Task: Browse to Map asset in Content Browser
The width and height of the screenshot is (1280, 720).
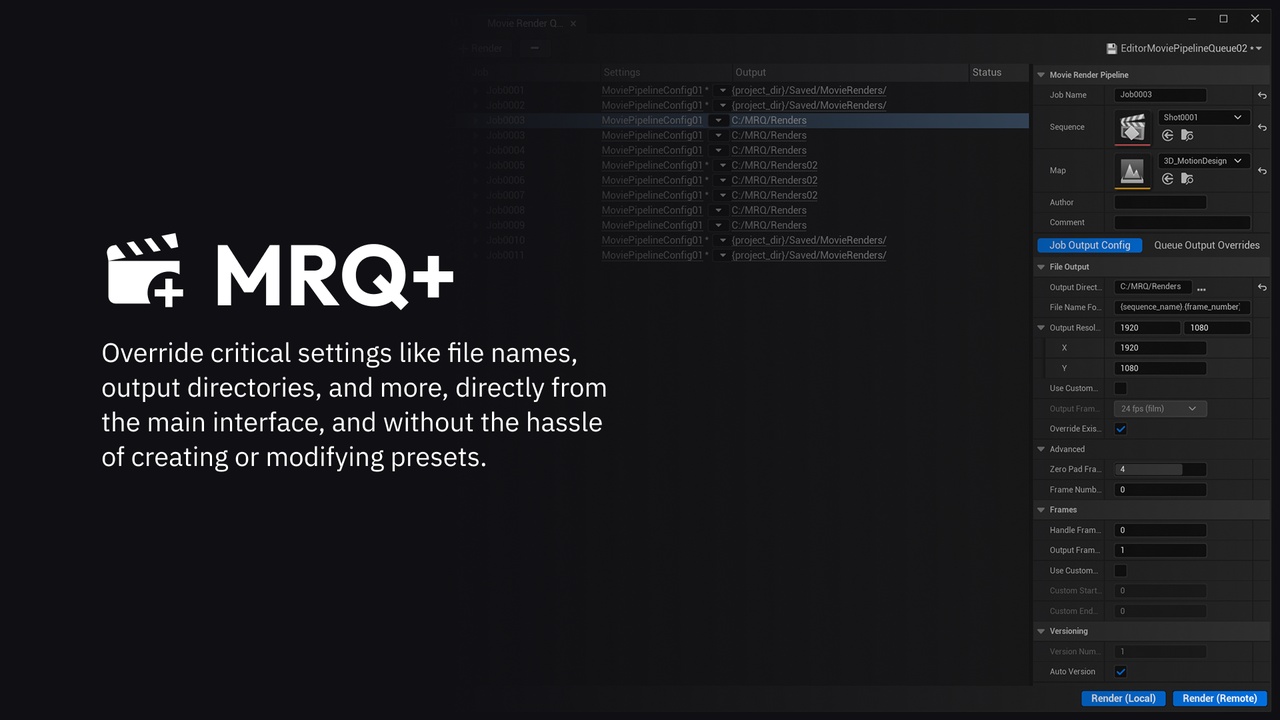Action: [1187, 178]
